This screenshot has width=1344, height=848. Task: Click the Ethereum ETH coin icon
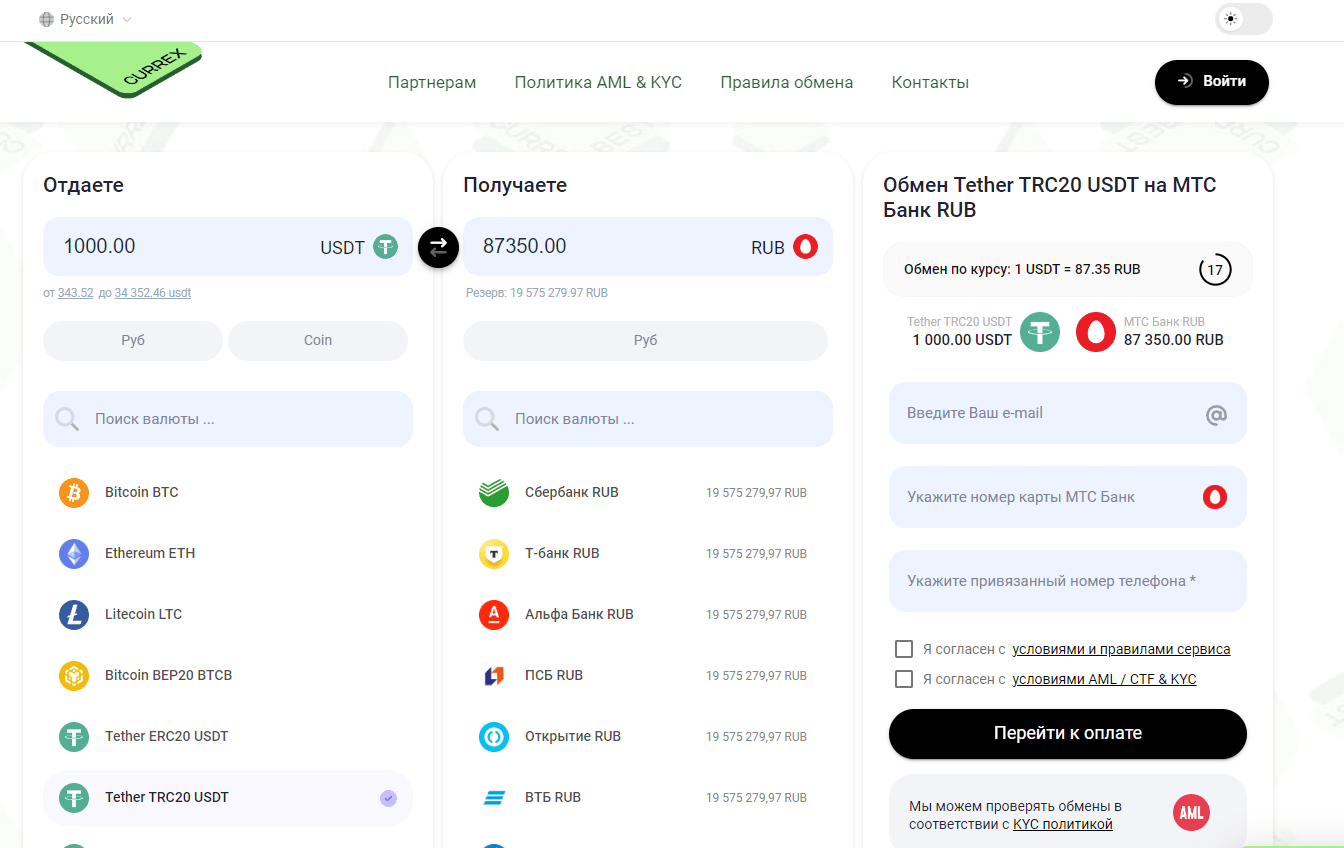click(74, 553)
